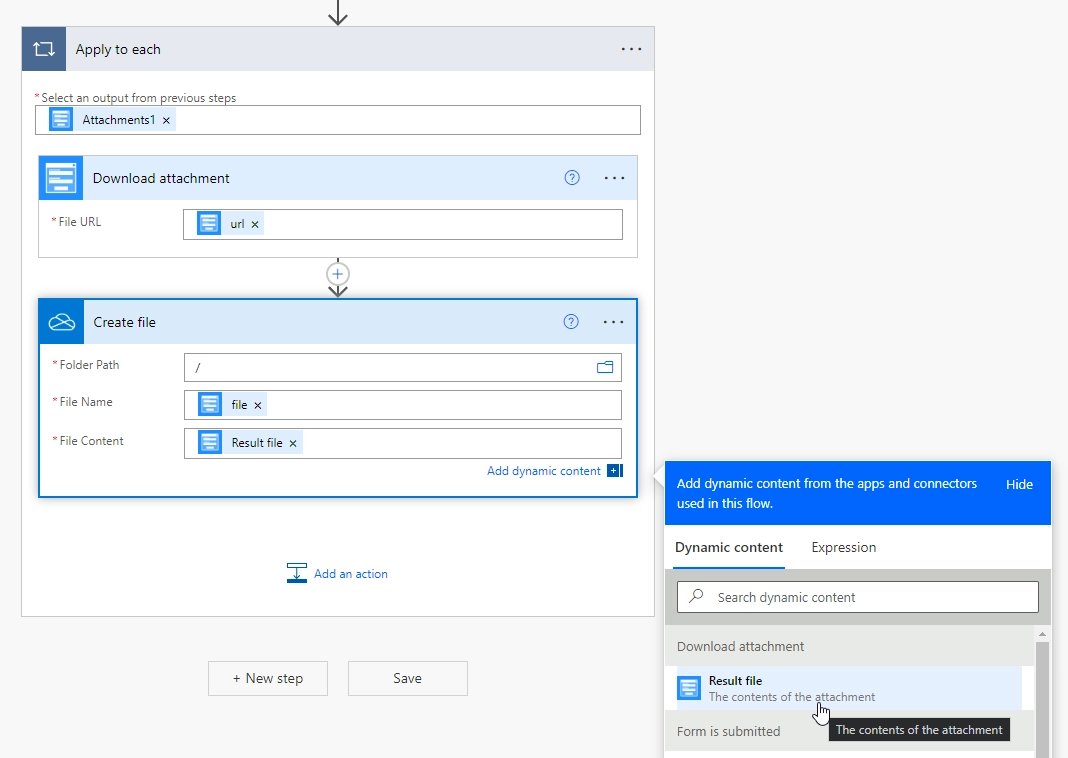Click the Download attachment section header
The height and width of the screenshot is (758, 1068).
(x=849, y=646)
